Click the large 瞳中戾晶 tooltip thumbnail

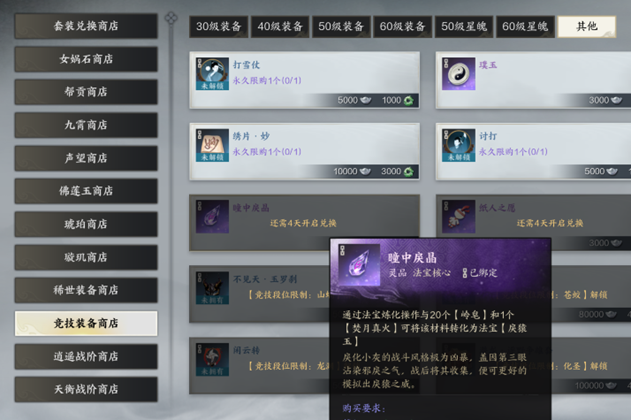click(x=359, y=265)
